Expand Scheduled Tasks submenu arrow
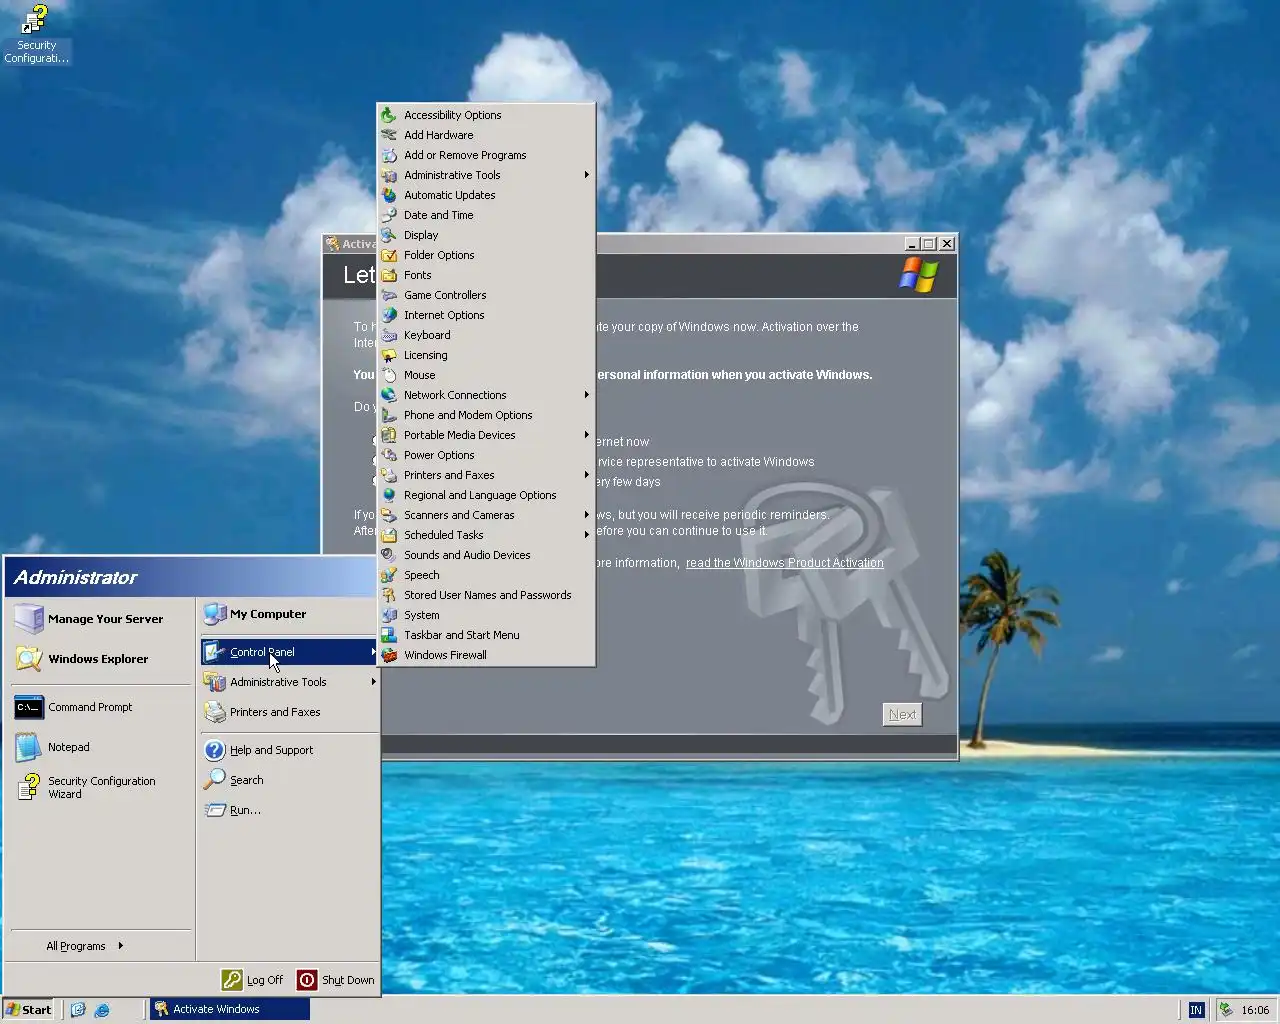 [x=586, y=535]
